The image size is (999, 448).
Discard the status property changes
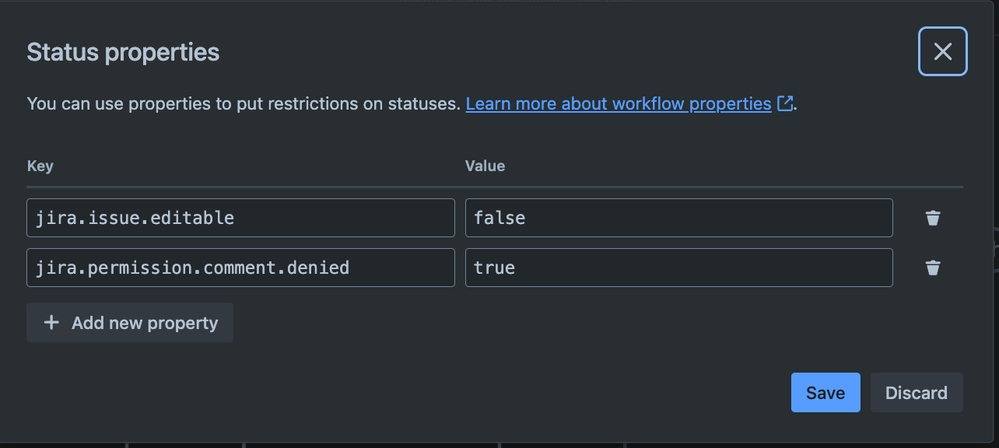point(916,393)
